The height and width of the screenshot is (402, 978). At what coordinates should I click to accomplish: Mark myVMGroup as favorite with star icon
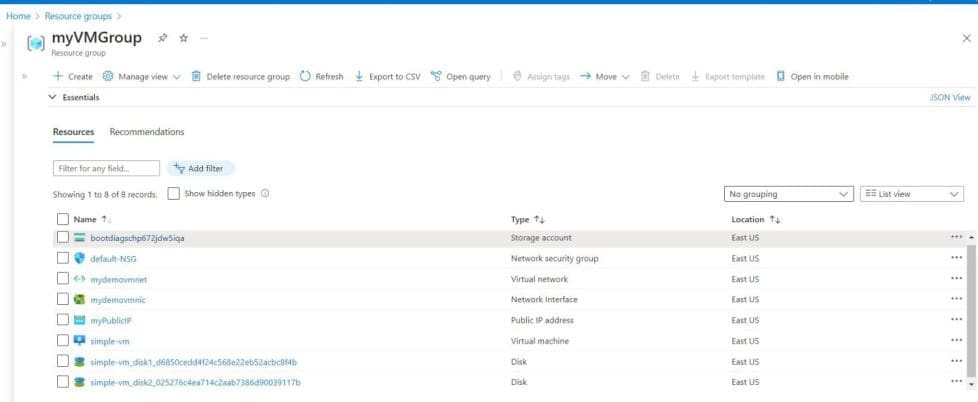183,38
